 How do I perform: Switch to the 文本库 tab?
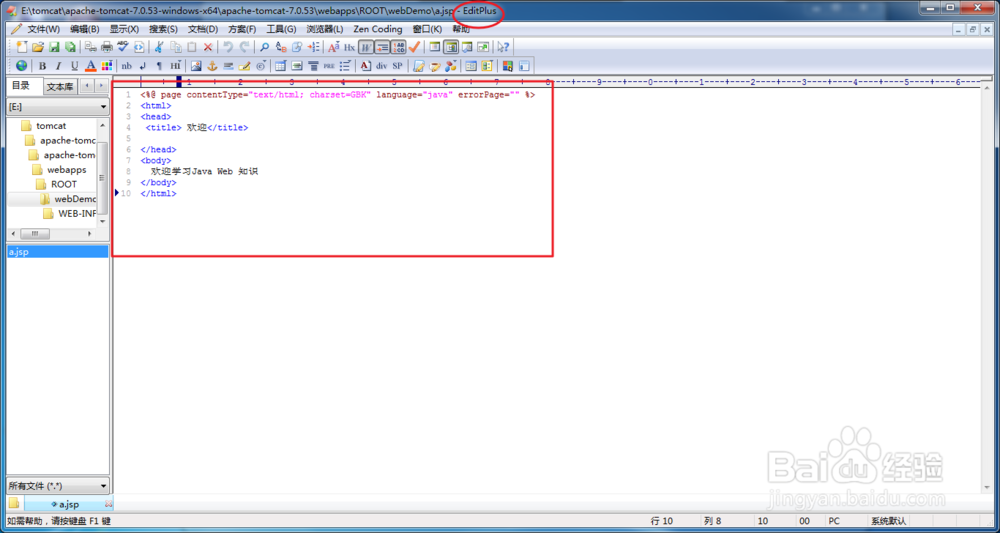(x=60, y=87)
